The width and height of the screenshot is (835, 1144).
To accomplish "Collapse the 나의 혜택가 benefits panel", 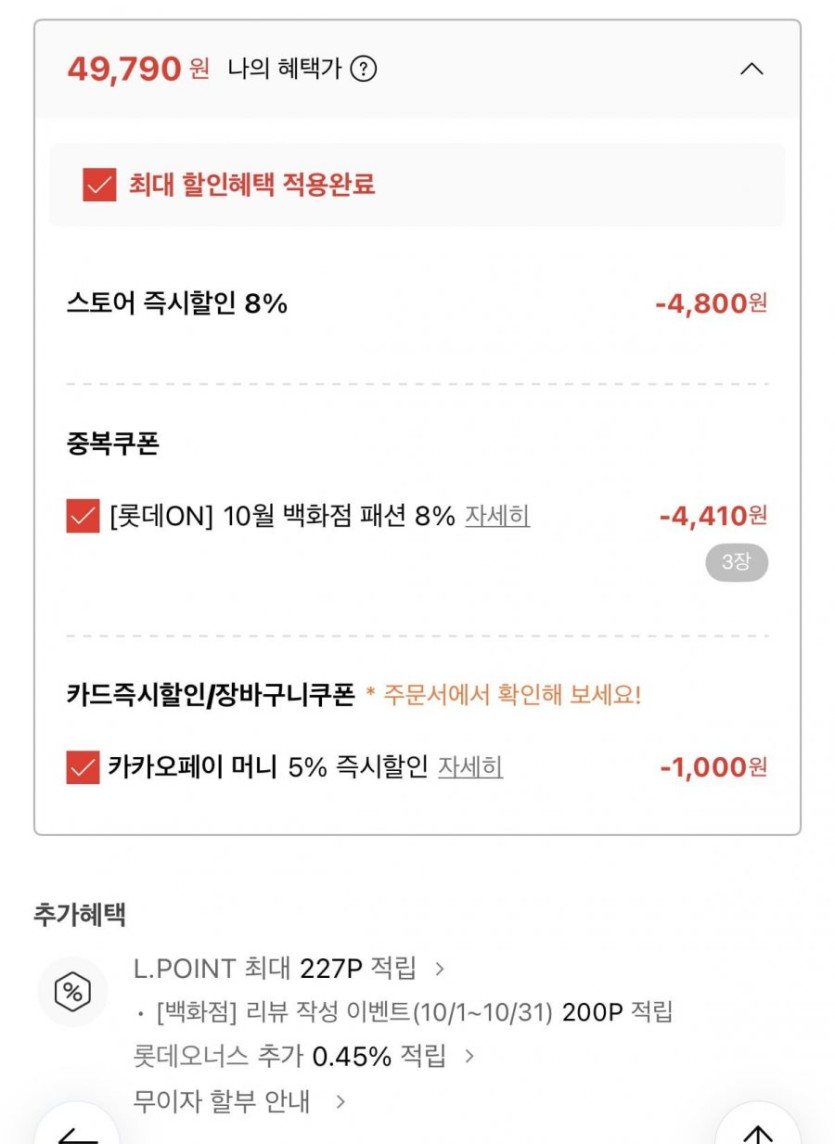I will (x=751, y=69).
